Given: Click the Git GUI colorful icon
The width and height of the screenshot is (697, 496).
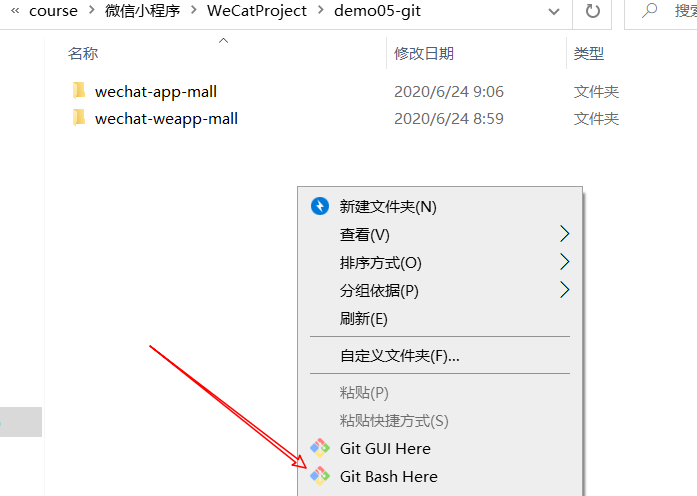Looking at the screenshot, I should pyautogui.click(x=320, y=448).
